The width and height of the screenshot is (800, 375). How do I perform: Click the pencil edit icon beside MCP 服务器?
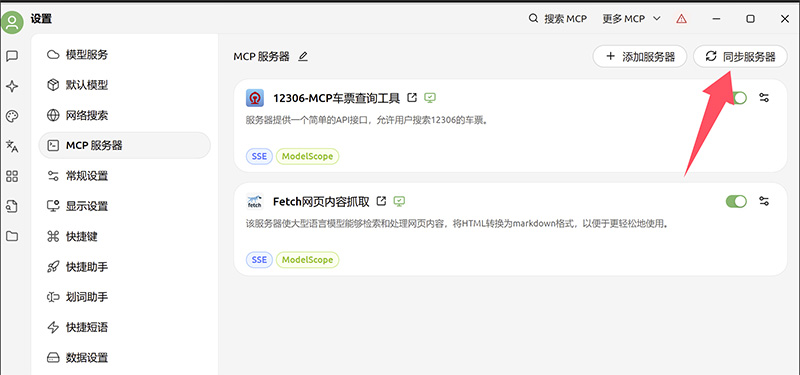pos(303,57)
